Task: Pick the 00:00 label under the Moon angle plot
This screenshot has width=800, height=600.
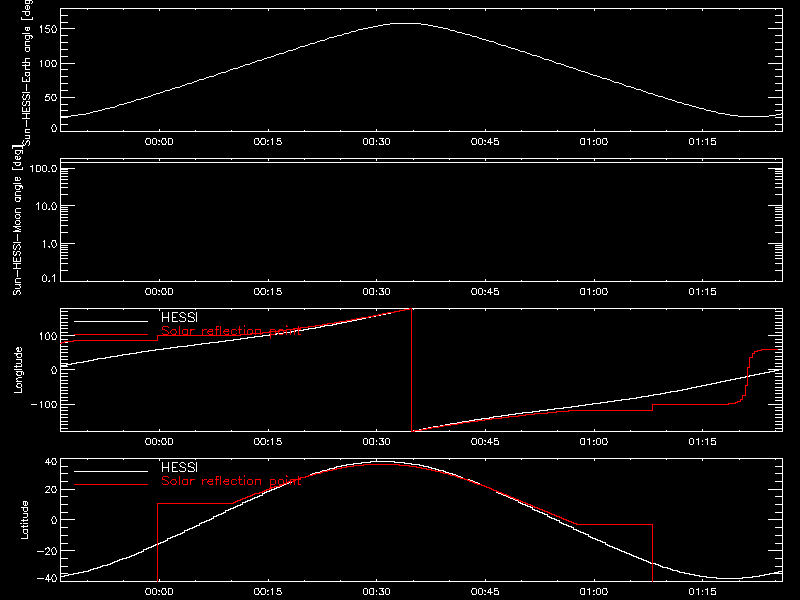Action: click(x=159, y=292)
